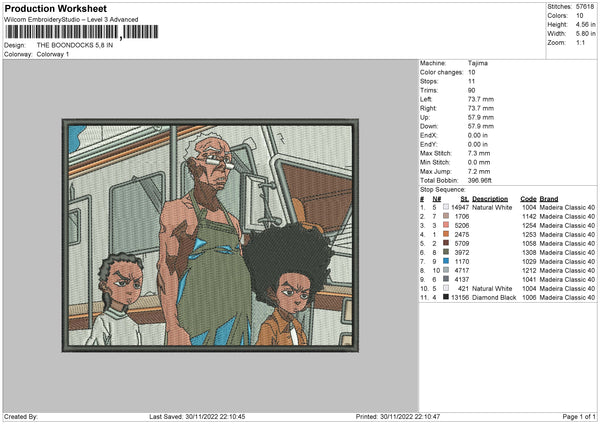The height and width of the screenshot is (424, 600).
Task: Click the color swatch for code 1254
Action: point(446,225)
